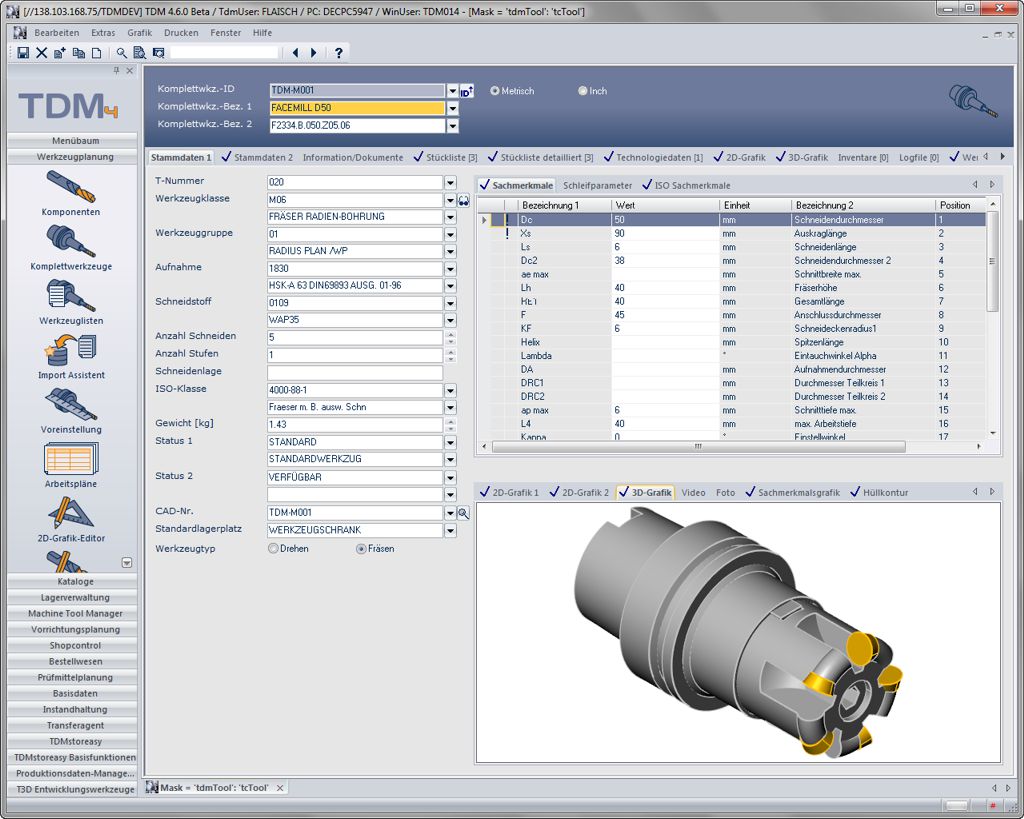Select the Metrisch radio button
Image resolution: width=1024 pixels, height=819 pixels.
pos(494,91)
